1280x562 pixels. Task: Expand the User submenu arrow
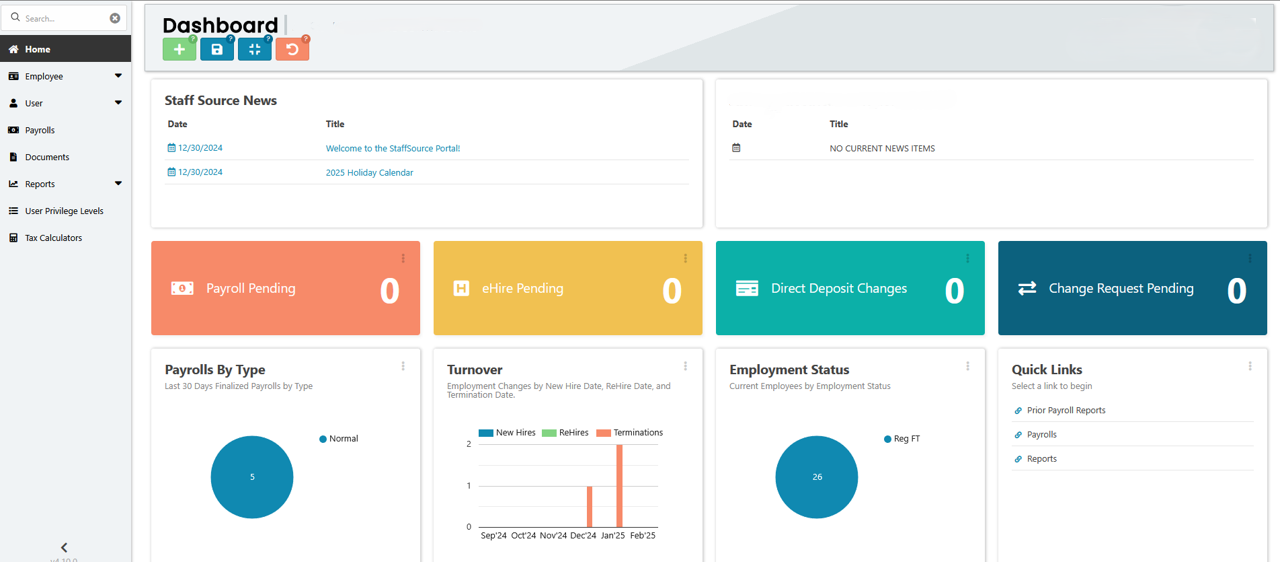tap(118, 103)
